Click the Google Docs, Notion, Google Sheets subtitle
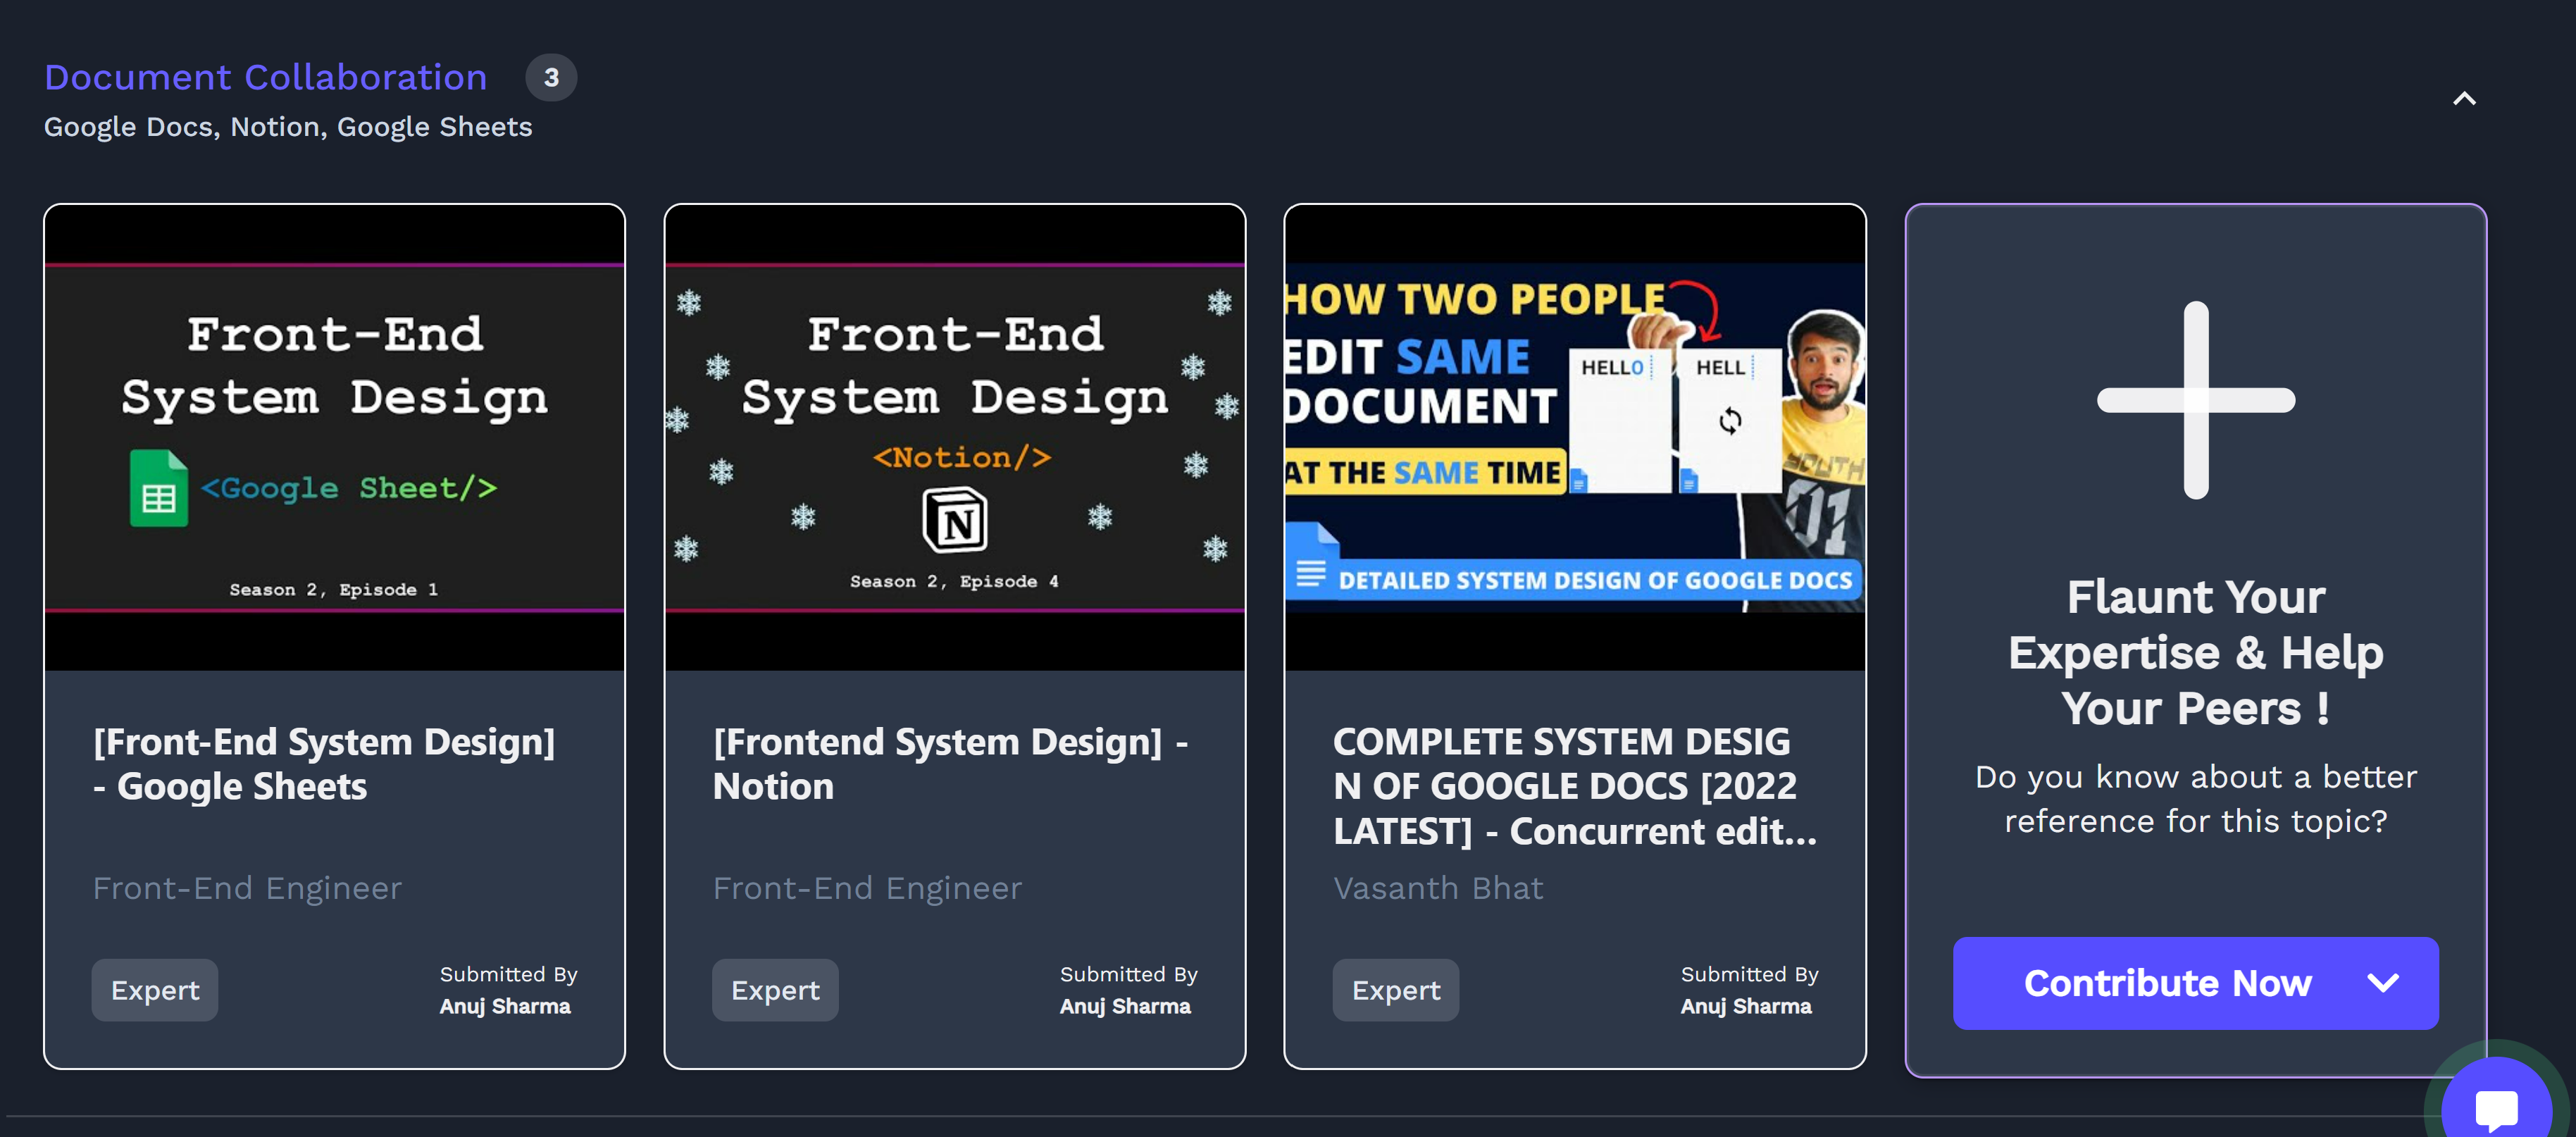Image resolution: width=2576 pixels, height=1137 pixels. pos(288,127)
